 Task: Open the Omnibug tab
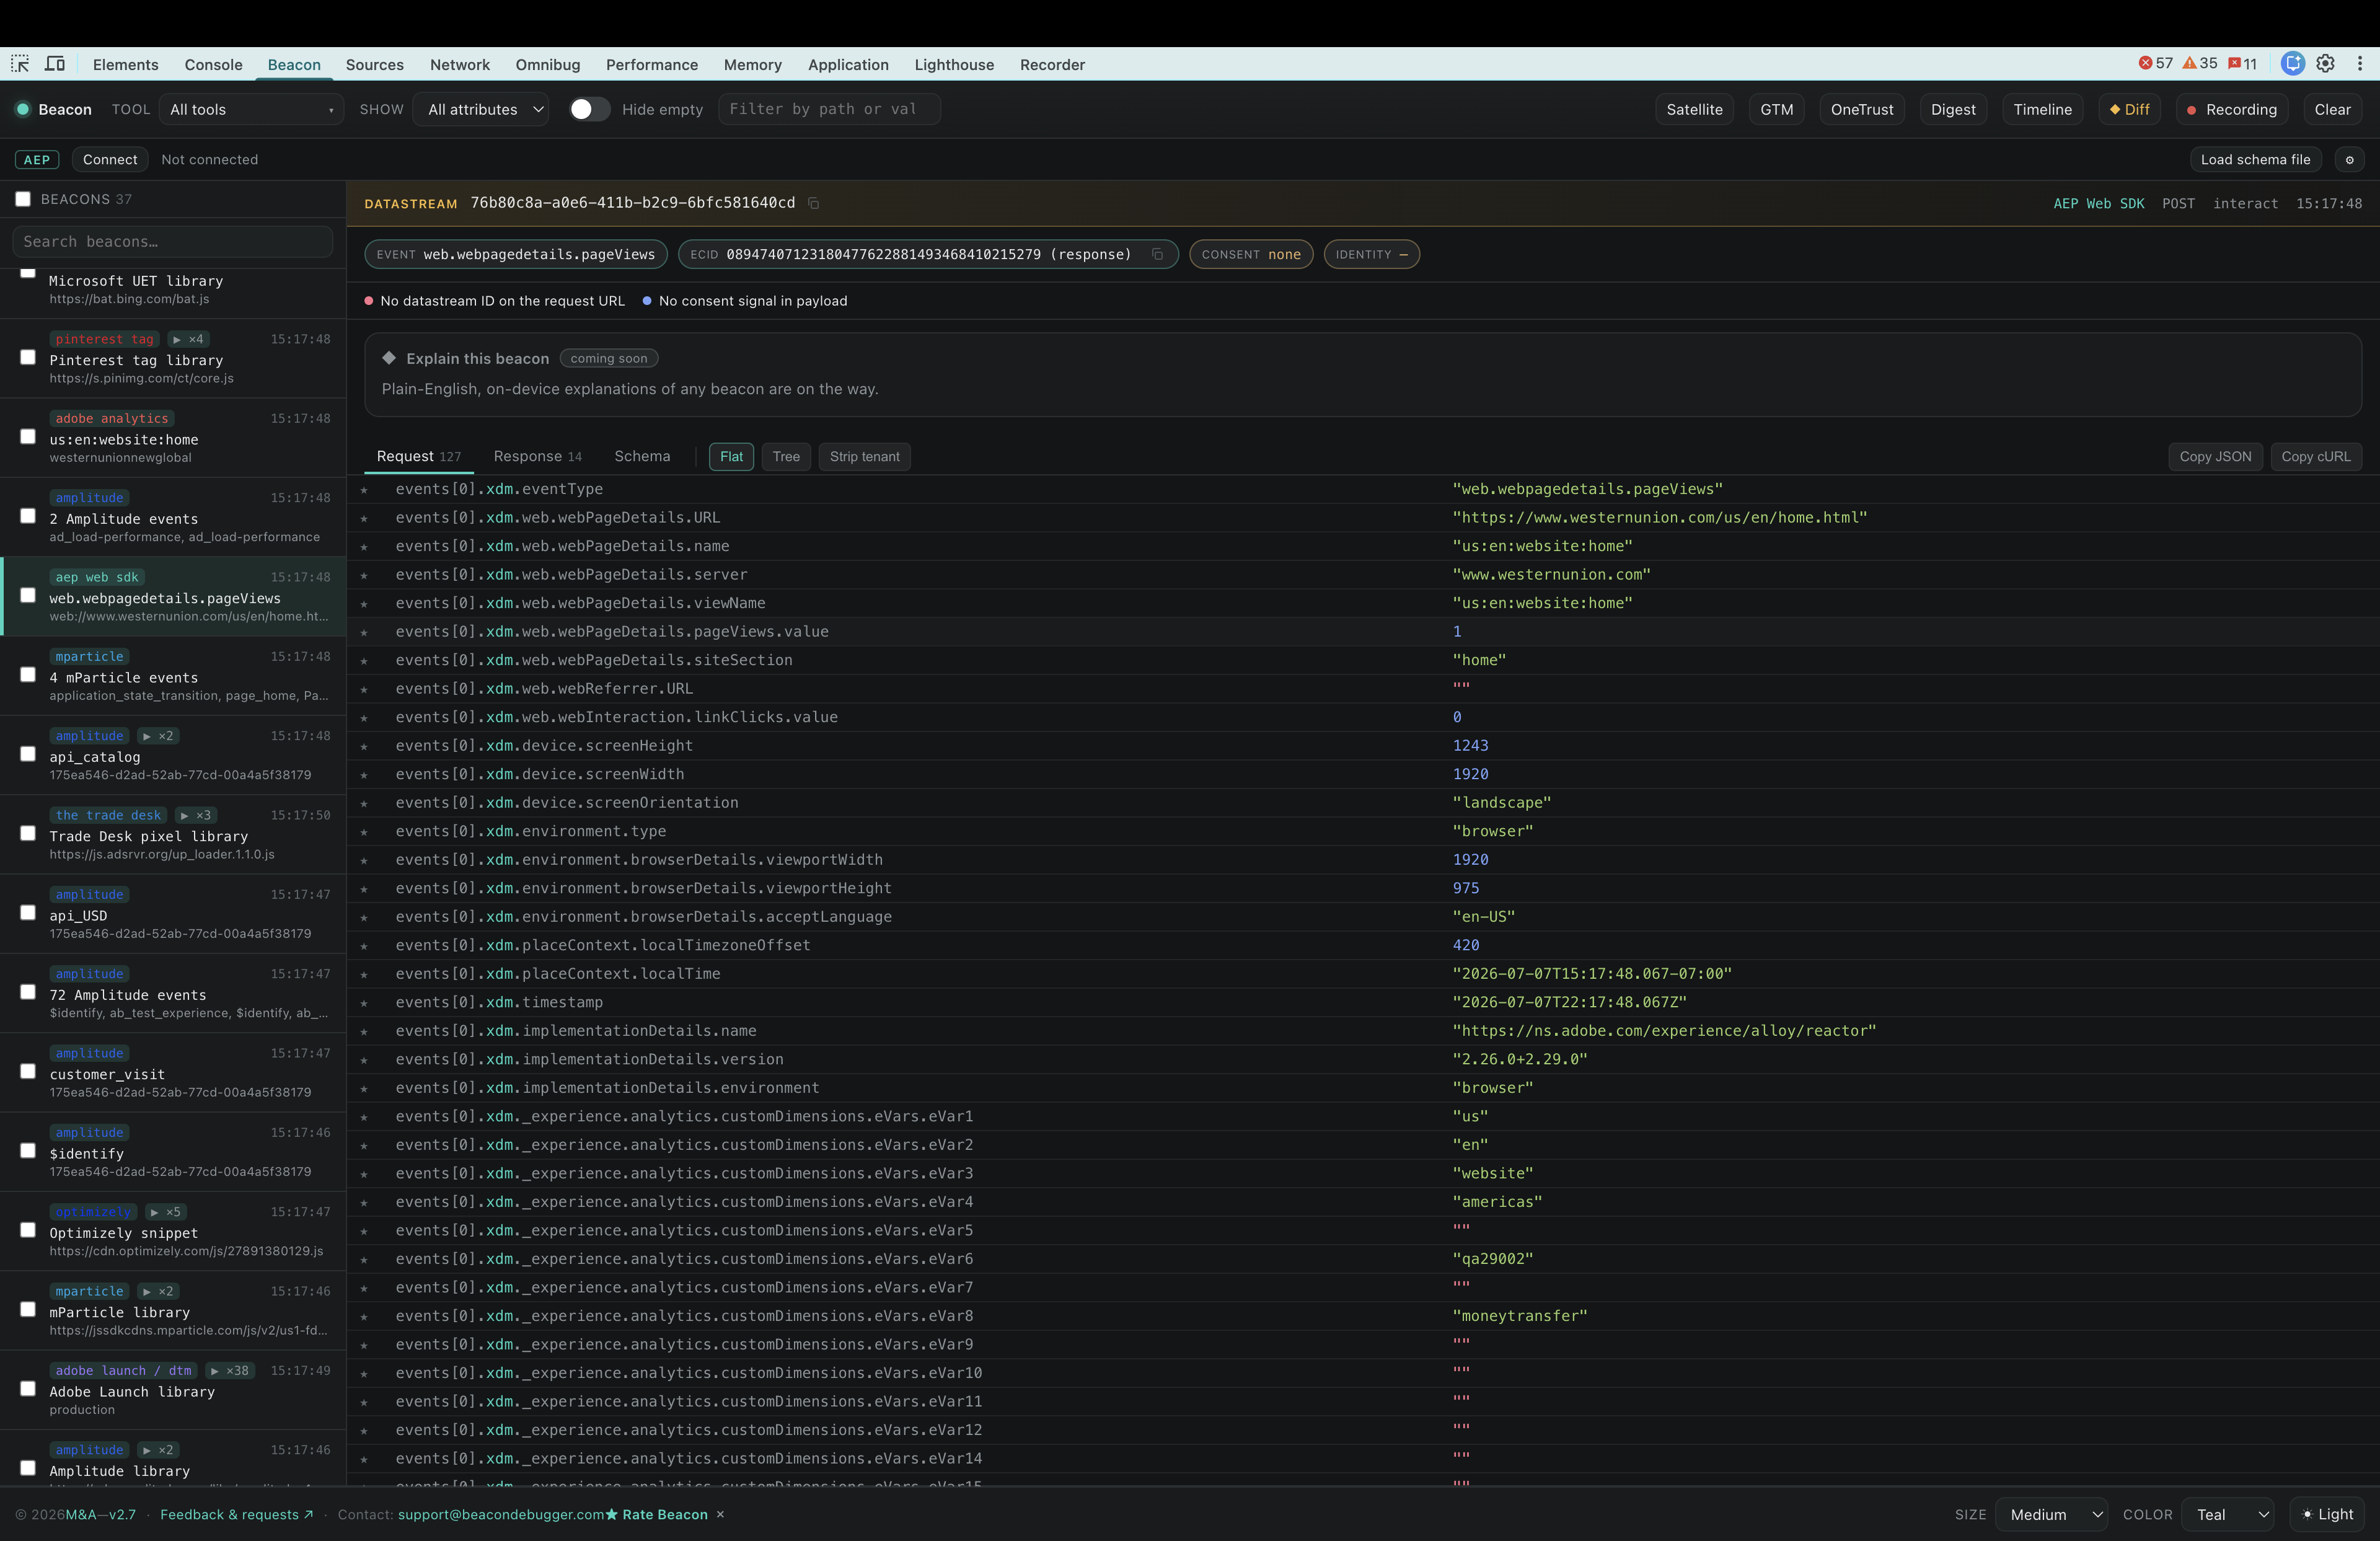tap(548, 64)
